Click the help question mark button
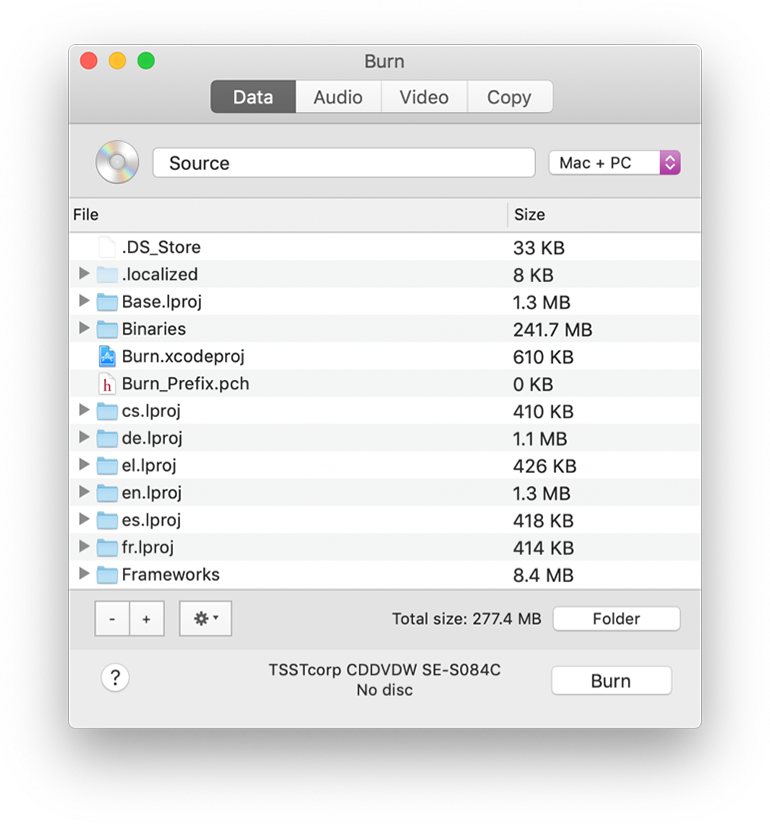Image resolution: width=770 pixels, height=824 pixels. pyautogui.click(x=115, y=678)
